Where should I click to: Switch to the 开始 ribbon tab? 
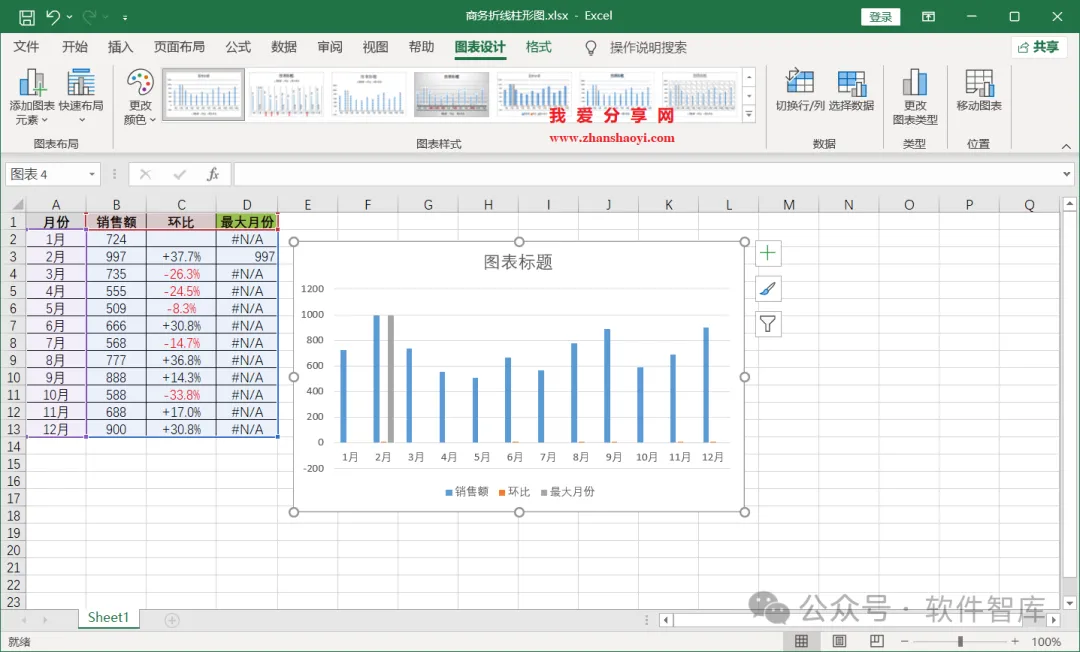pyautogui.click(x=74, y=47)
